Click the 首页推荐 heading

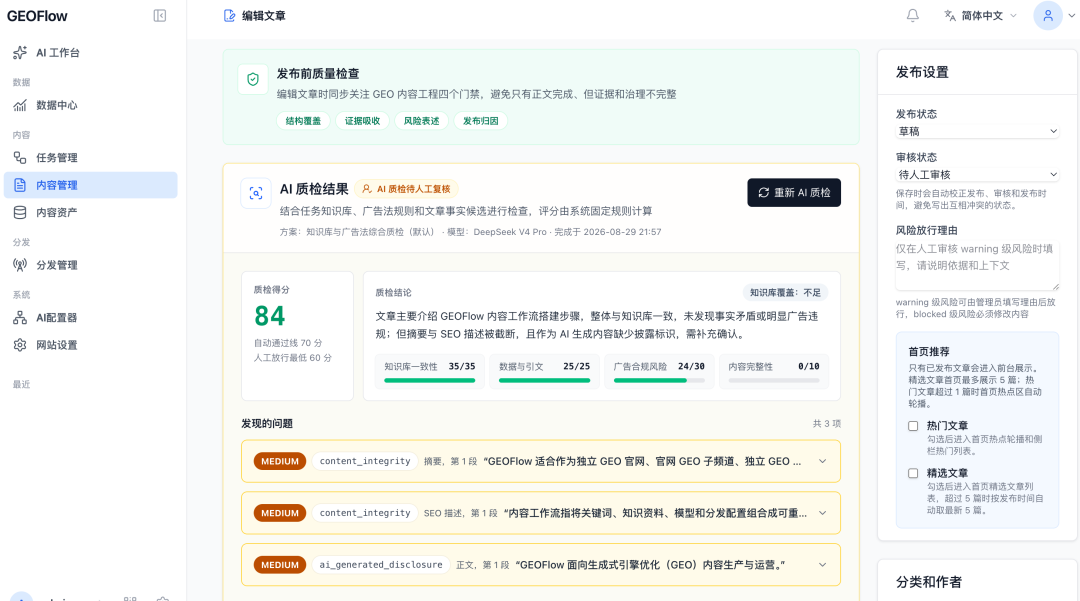928,351
